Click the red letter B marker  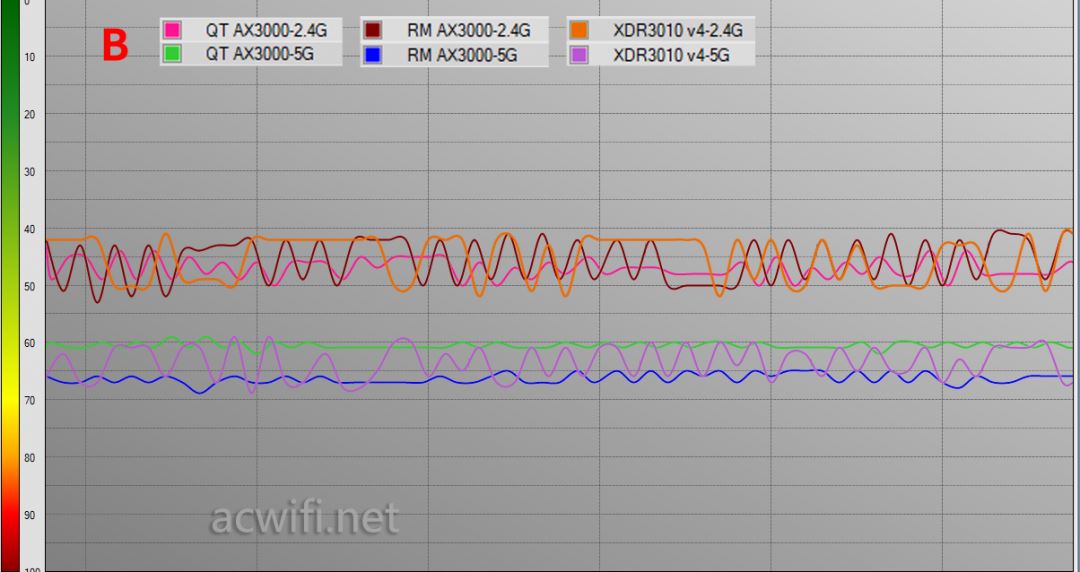[x=115, y=45]
